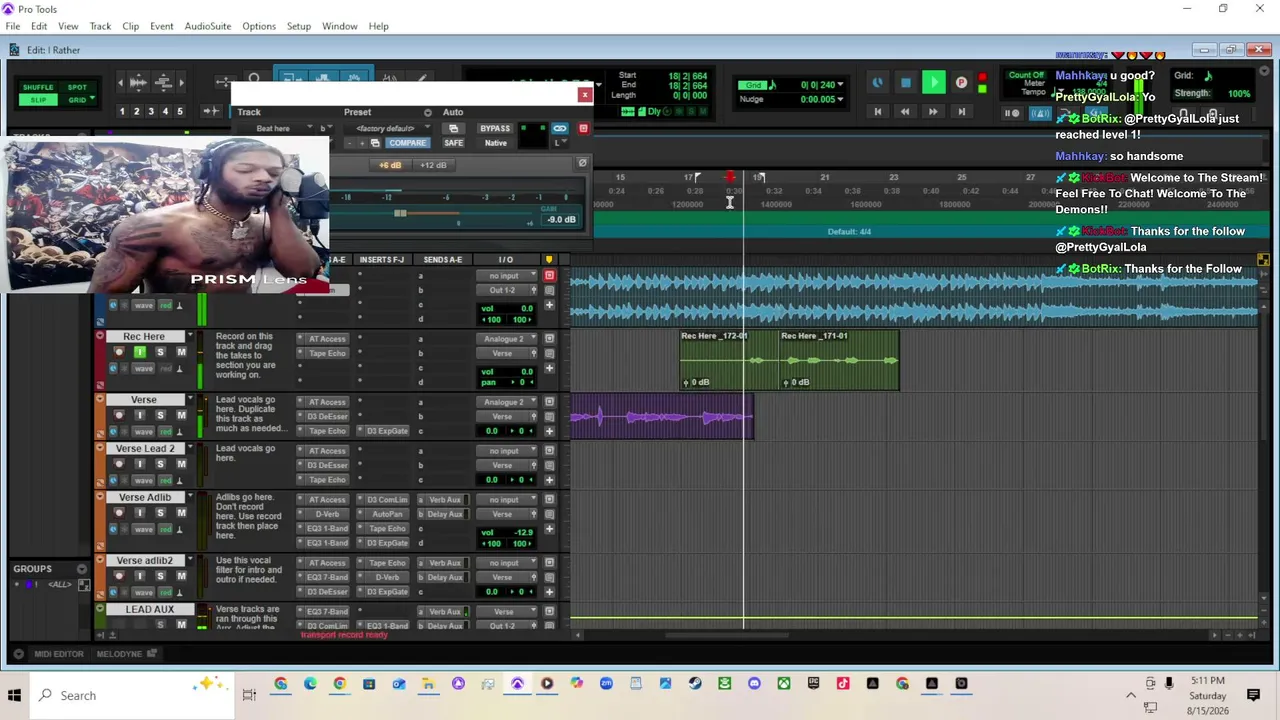This screenshot has width=1280, height=720.
Task: Mute the Rec Here track
Action: pos(181,352)
